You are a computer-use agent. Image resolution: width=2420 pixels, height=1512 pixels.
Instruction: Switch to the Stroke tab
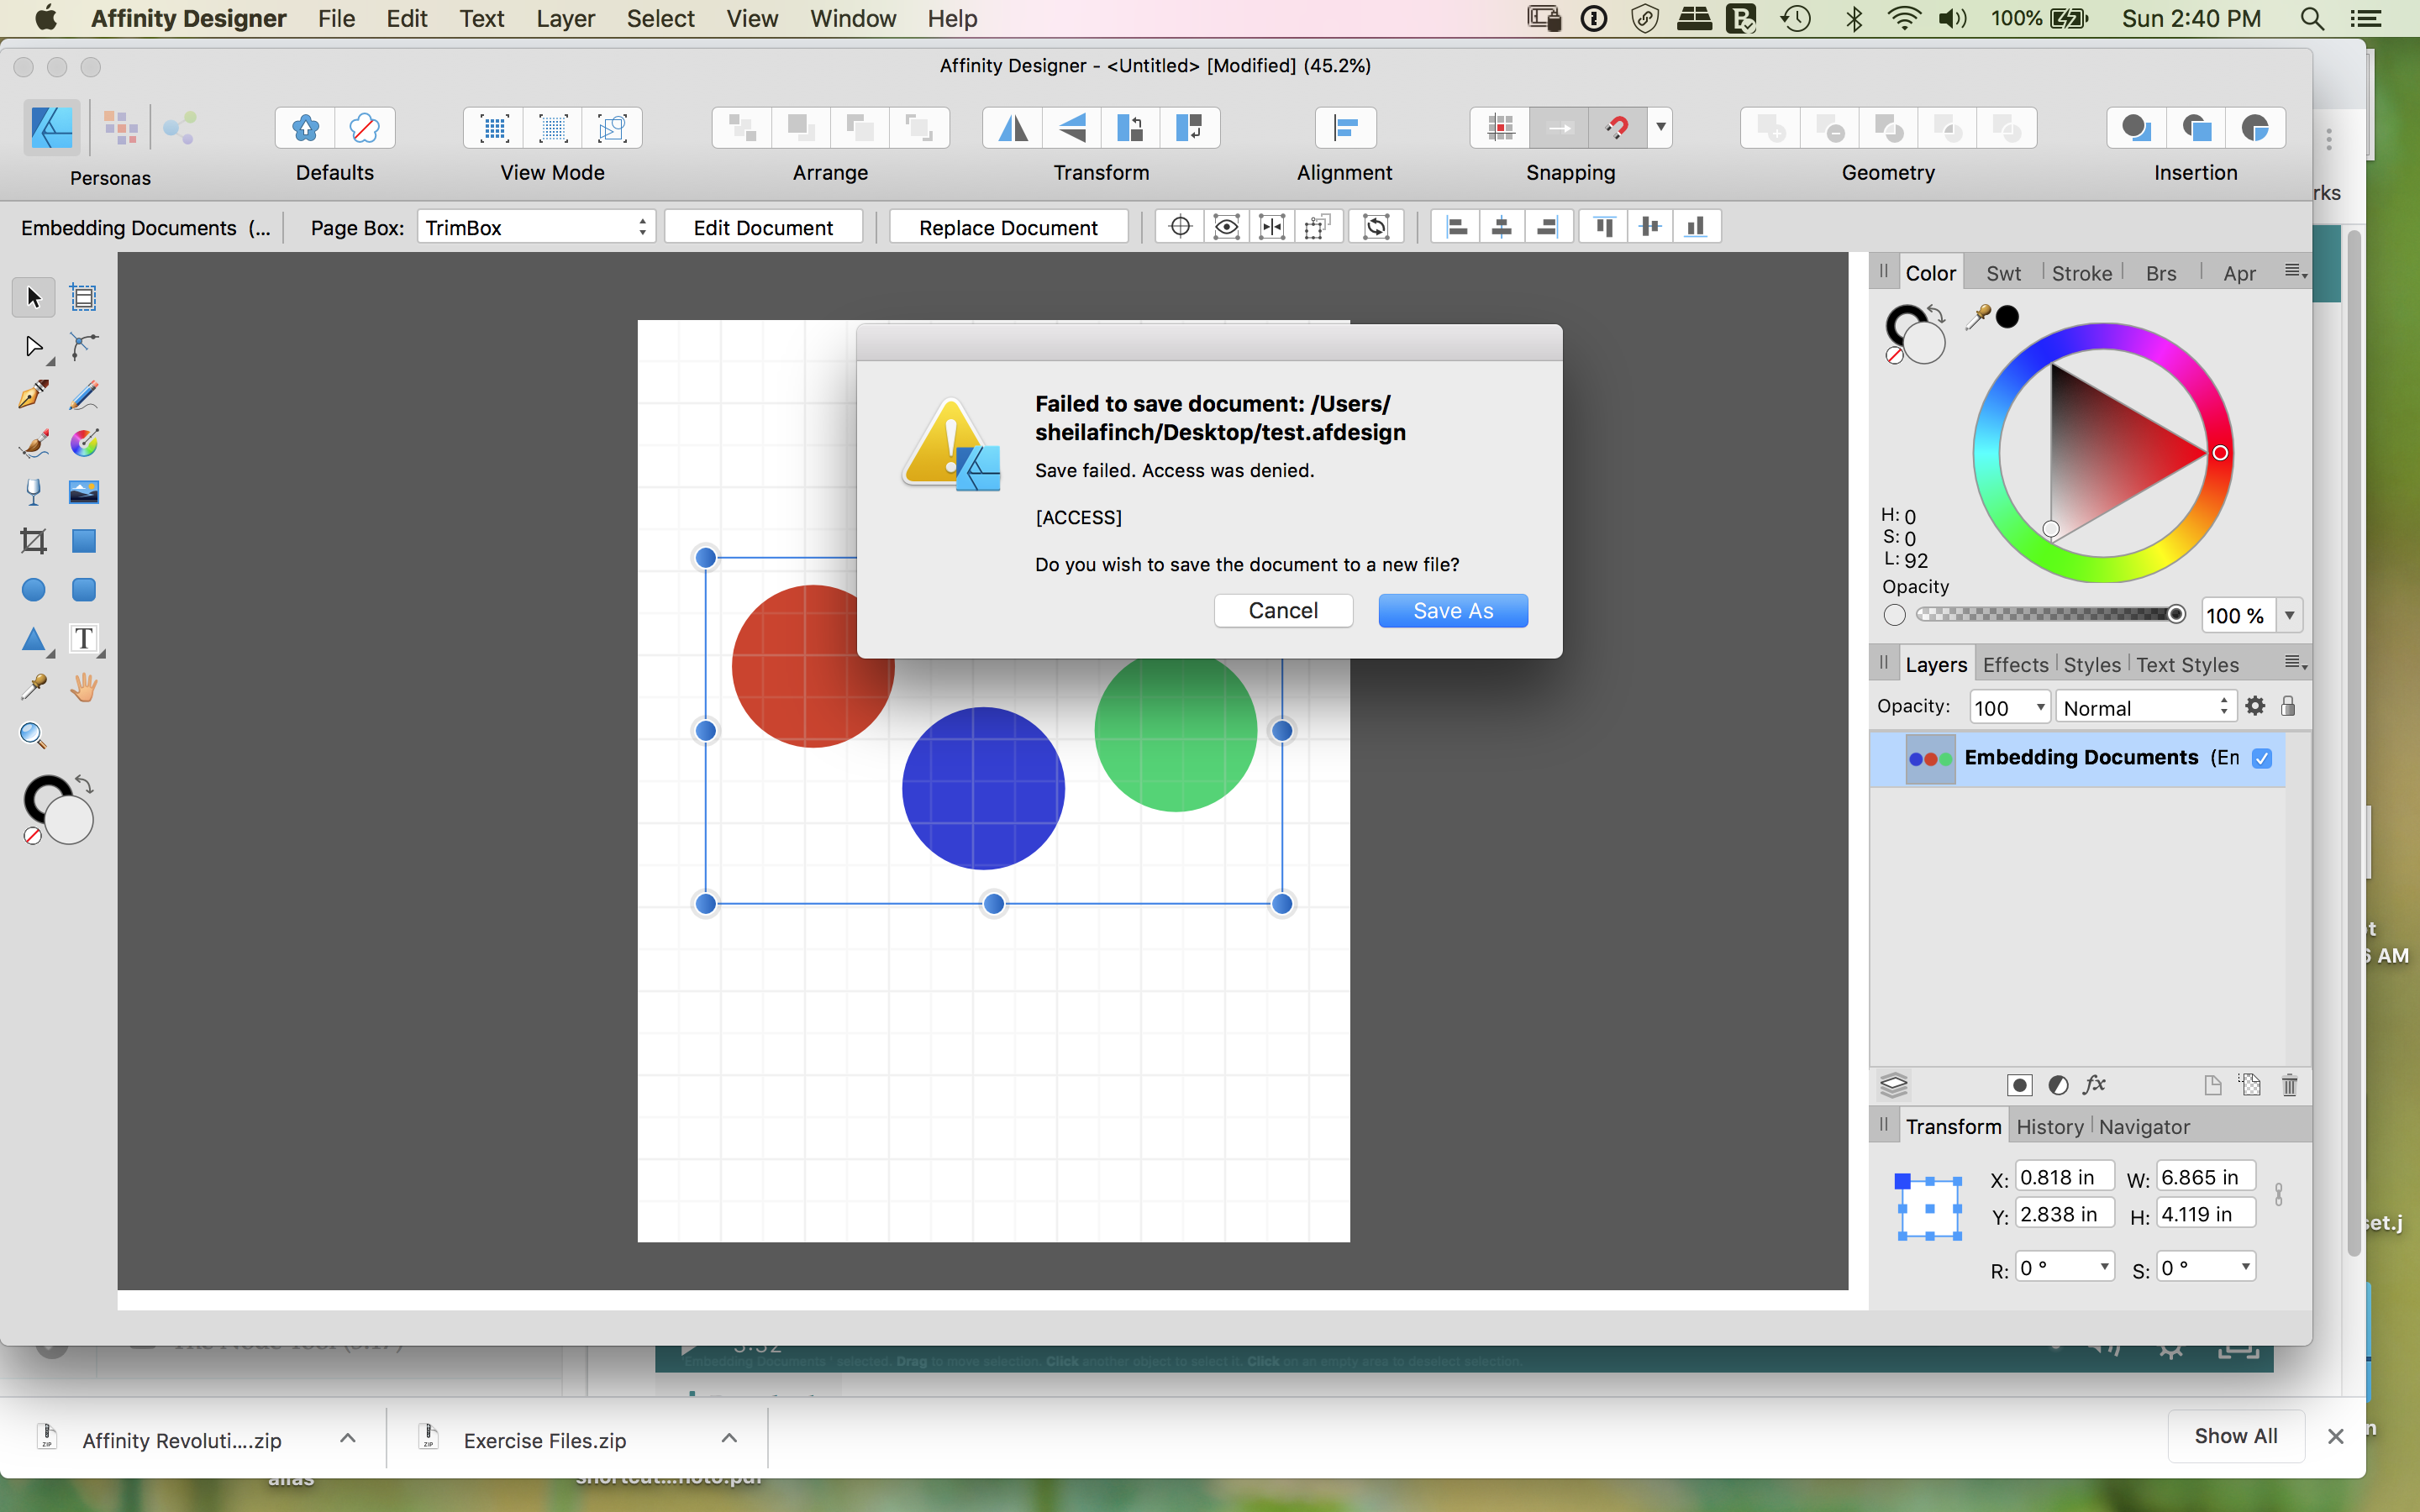click(x=2081, y=273)
